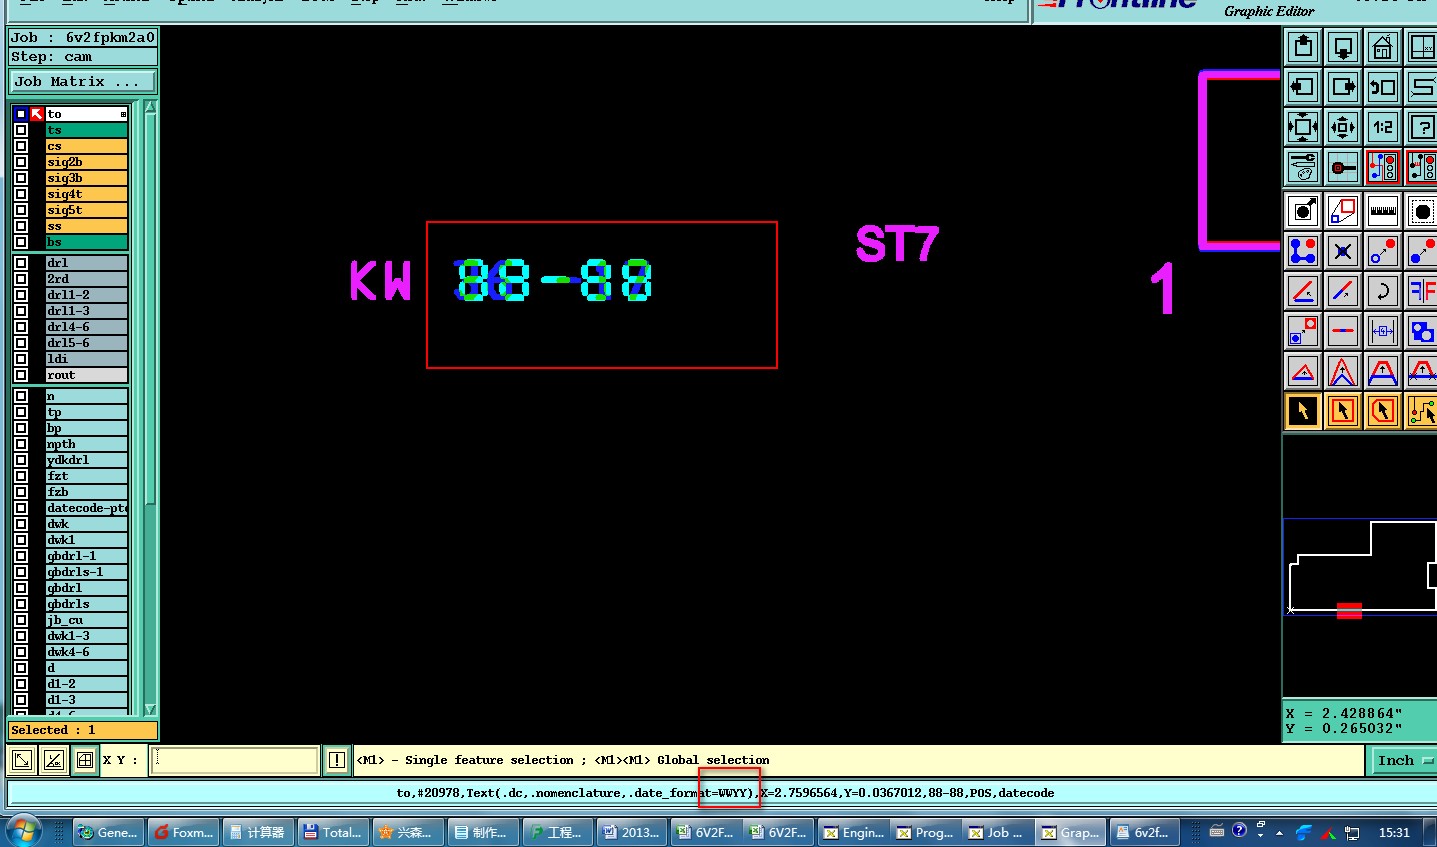
Task: Select the black single-arrow selection tool
Action: click(x=1303, y=411)
